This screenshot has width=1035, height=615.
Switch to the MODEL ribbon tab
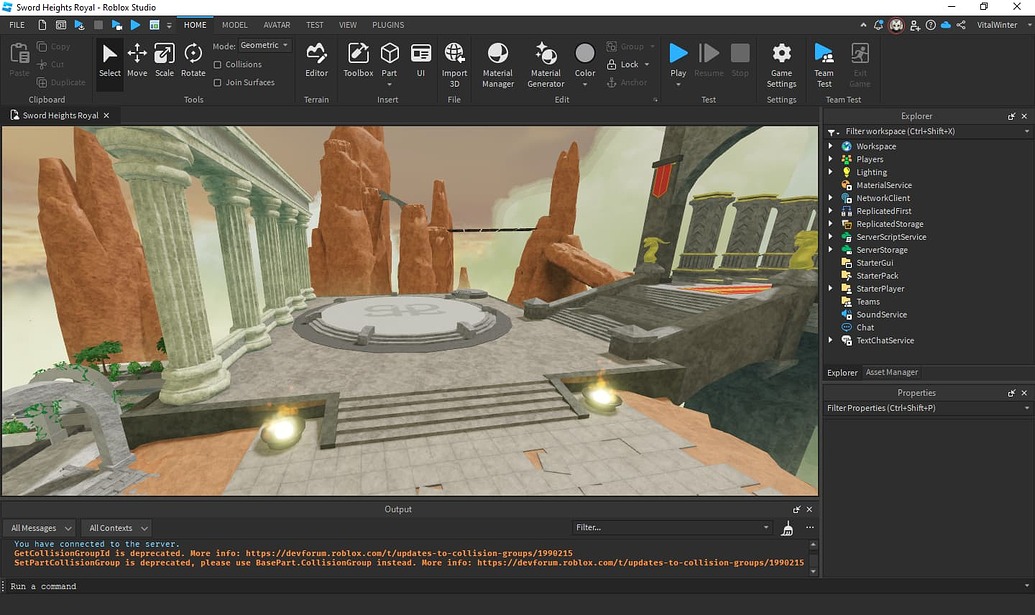click(234, 24)
